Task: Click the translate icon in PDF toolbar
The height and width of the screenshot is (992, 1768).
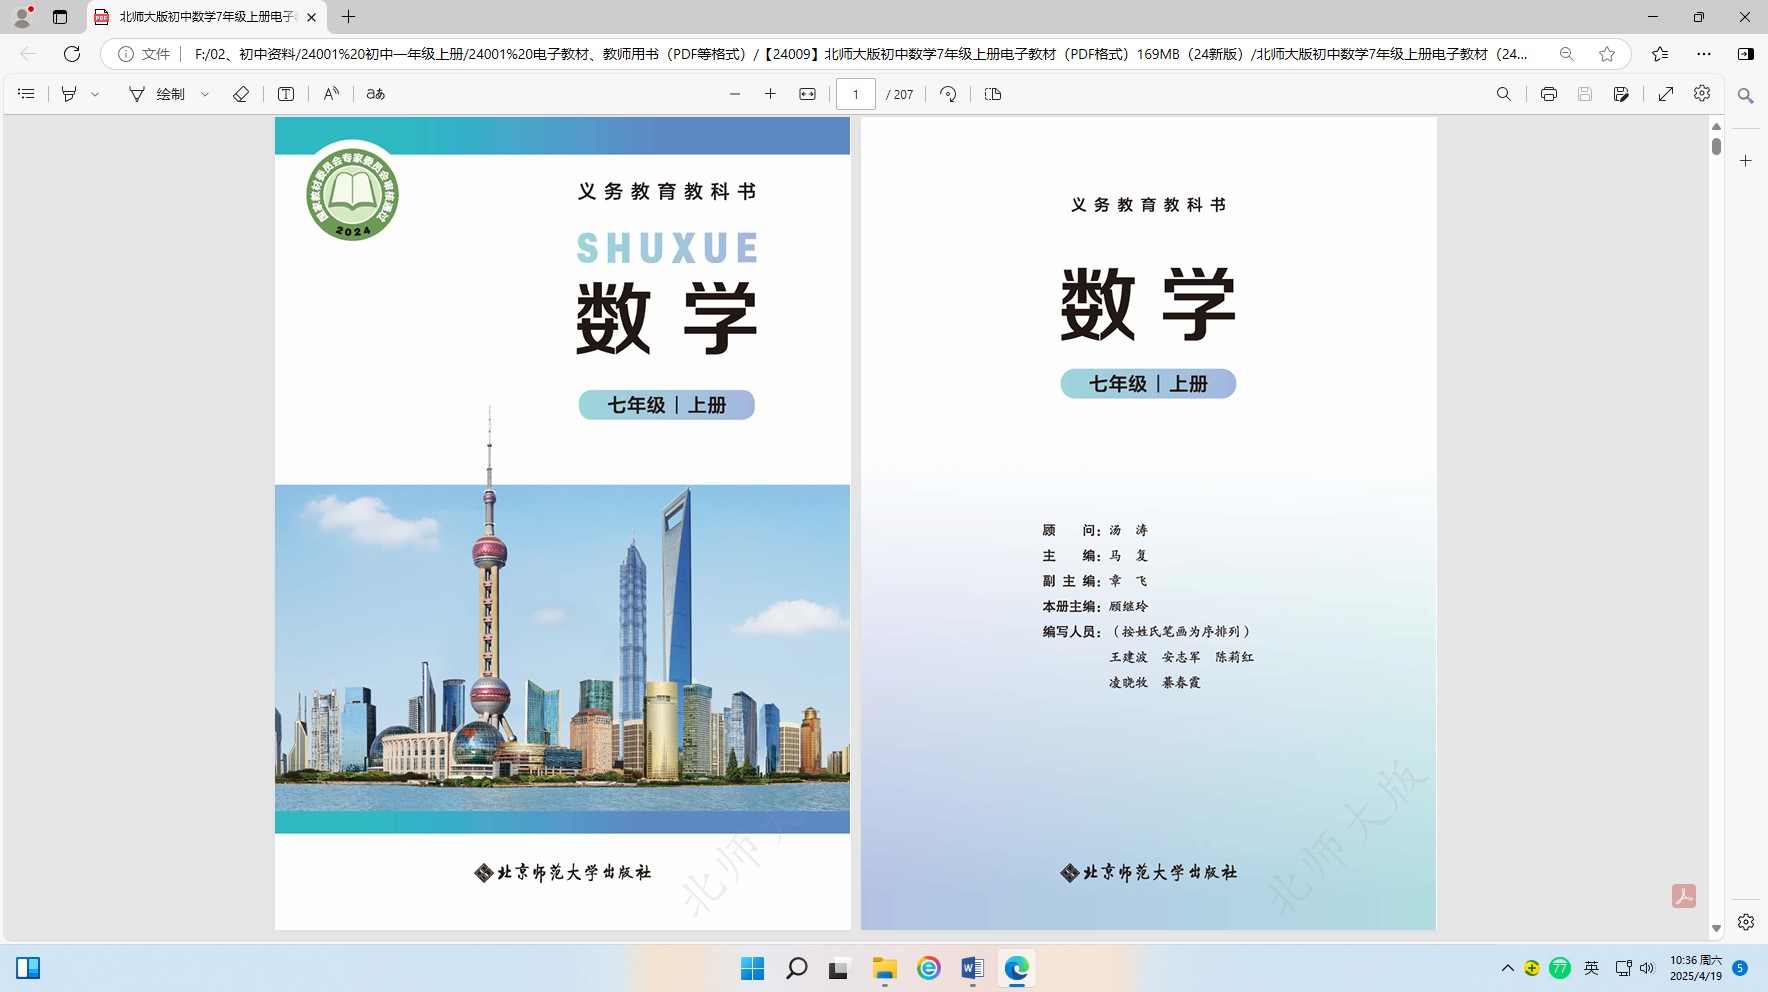Action: [376, 94]
